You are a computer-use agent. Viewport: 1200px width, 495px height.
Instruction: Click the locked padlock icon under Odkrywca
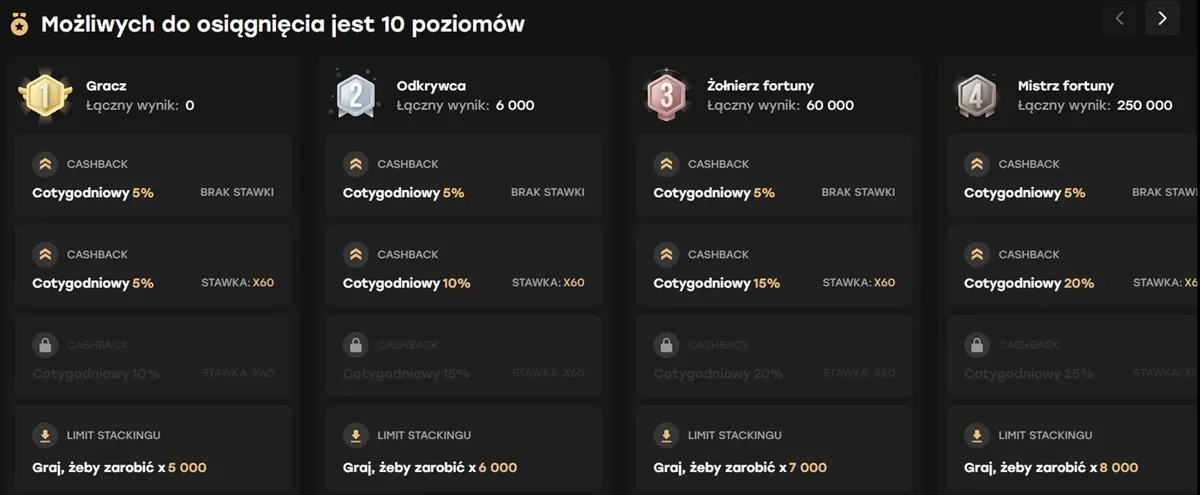coord(355,345)
